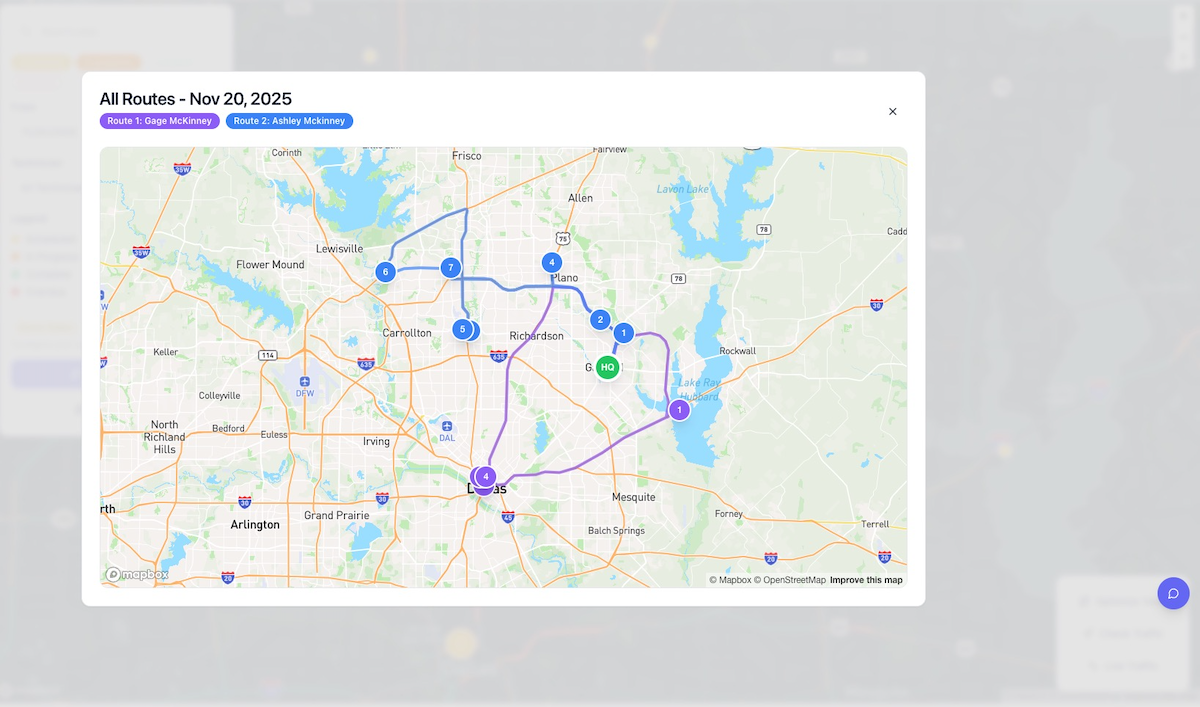Click the Improve this map link
The height and width of the screenshot is (707, 1200).
click(x=866, y=579)
